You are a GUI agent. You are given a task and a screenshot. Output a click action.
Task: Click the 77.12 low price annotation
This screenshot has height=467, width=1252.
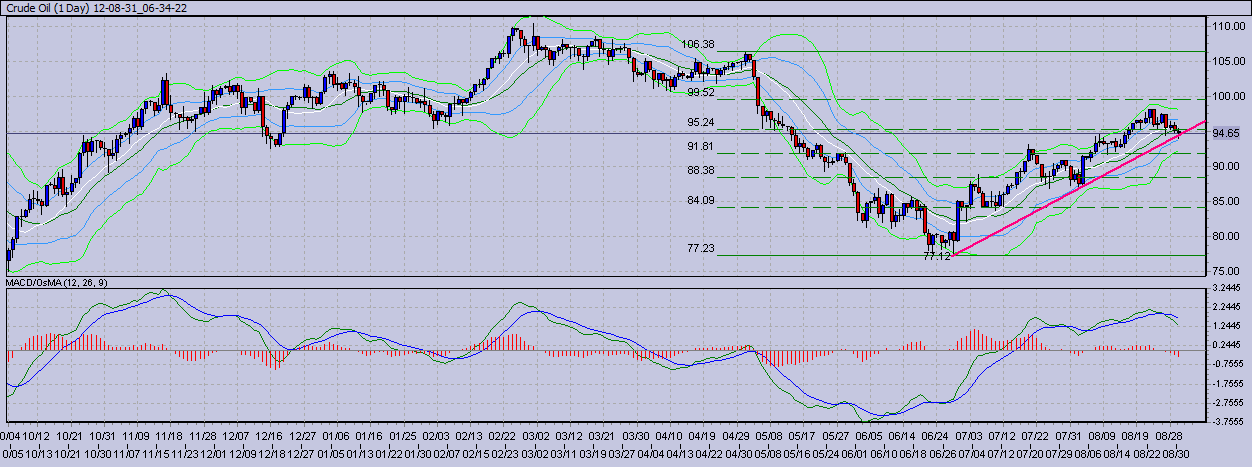tap(937, 257)
